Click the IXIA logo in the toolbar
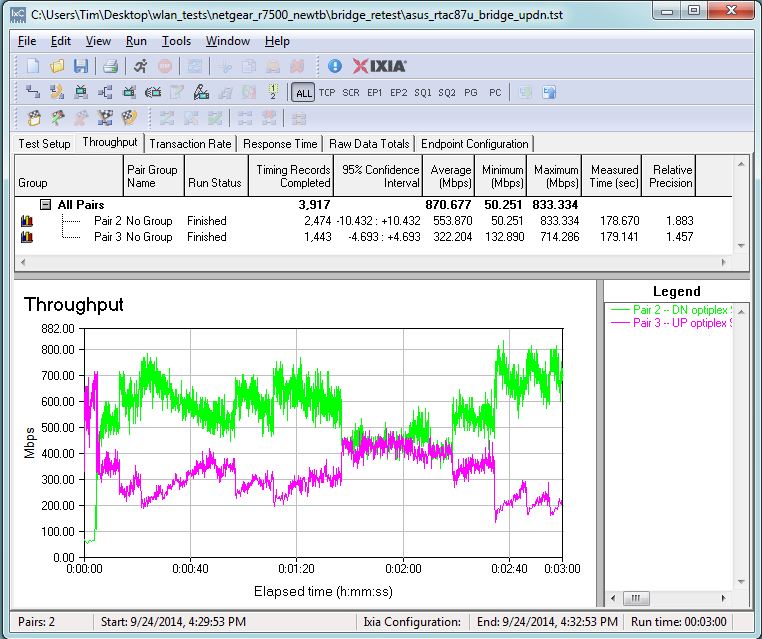The width and height of the screenshot is (762, 639). click(x=380, y=66)
